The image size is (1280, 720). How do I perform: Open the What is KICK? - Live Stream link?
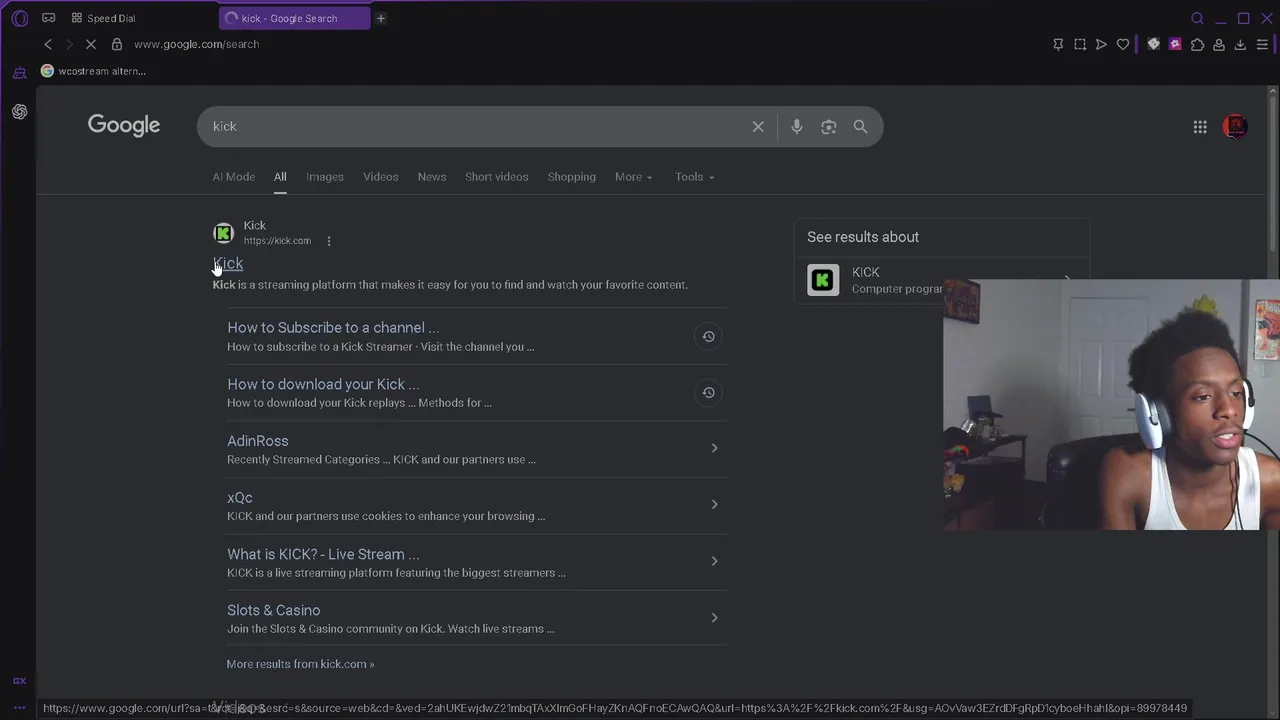point(323,554)
